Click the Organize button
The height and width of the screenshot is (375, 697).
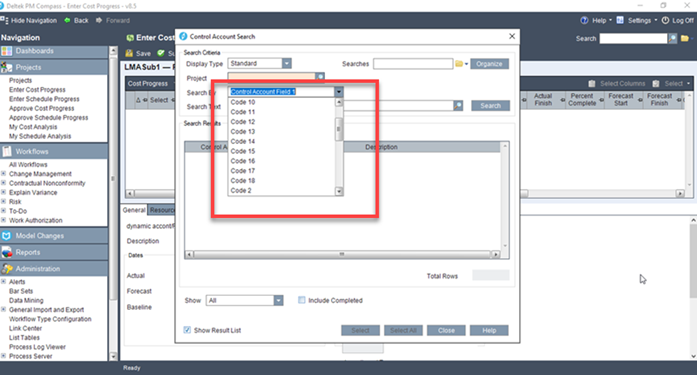coord(489,64)
